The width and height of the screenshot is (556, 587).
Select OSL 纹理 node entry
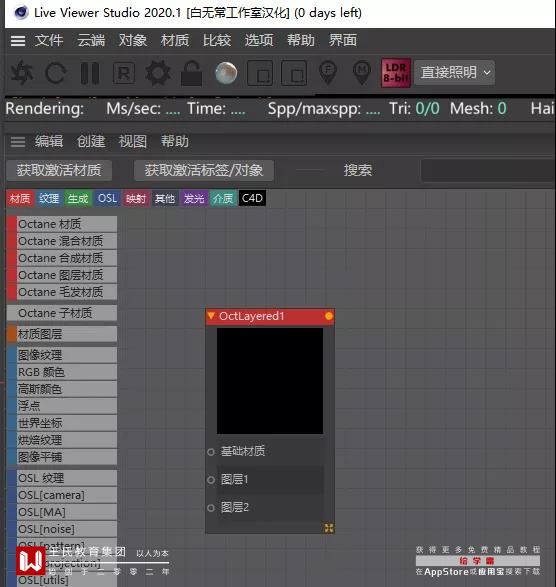(62, 478)
